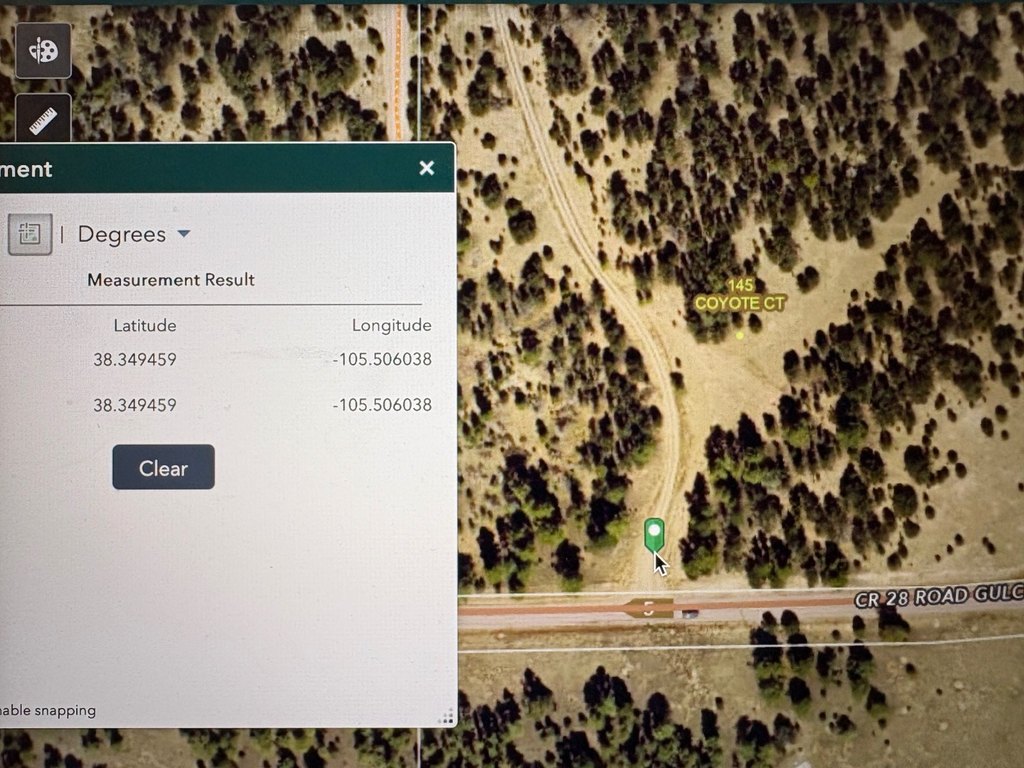This screenshot has width=1024, height=768.
Task: Click the first latitude value 38.349459
Action: 135,359
